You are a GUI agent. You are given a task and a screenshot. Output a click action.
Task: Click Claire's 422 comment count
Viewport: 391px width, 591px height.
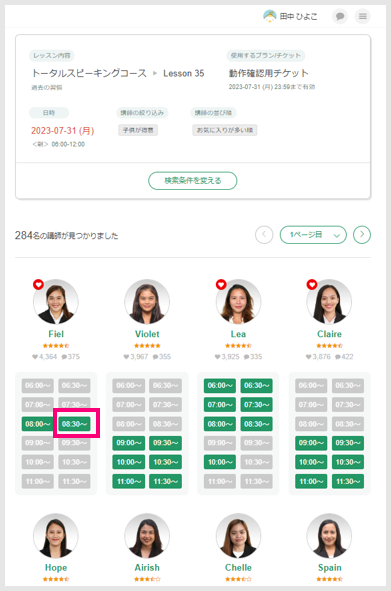coord(344,357)
